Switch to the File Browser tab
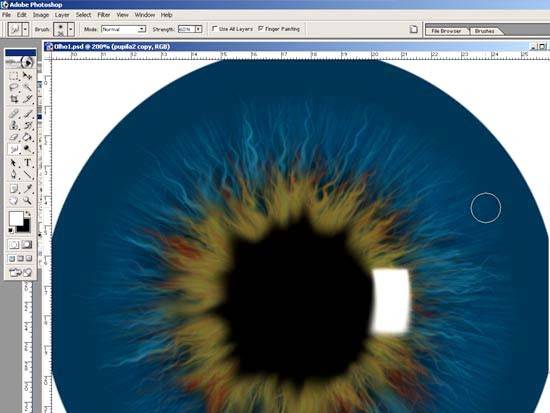550x413 pixels. coord(446,31)
